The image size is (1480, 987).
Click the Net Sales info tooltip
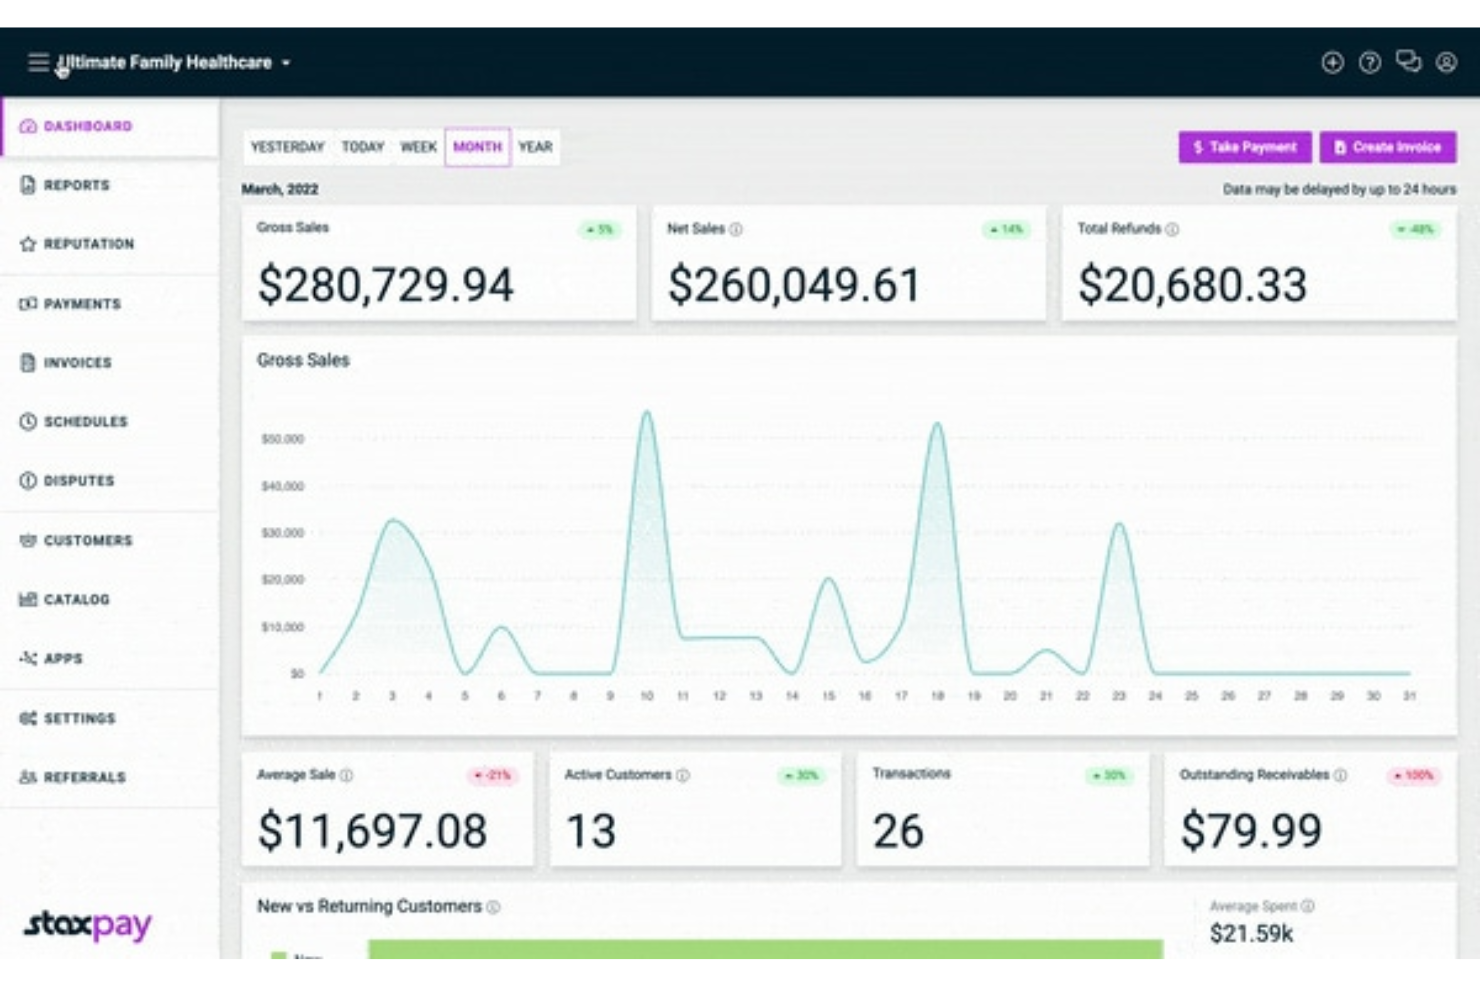[738, 228]
